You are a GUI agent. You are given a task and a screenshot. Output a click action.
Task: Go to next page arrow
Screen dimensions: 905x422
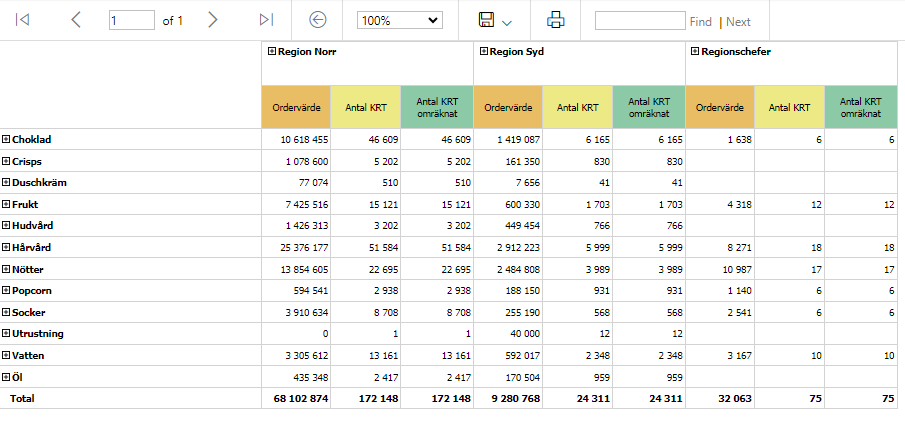coord(212,20)
